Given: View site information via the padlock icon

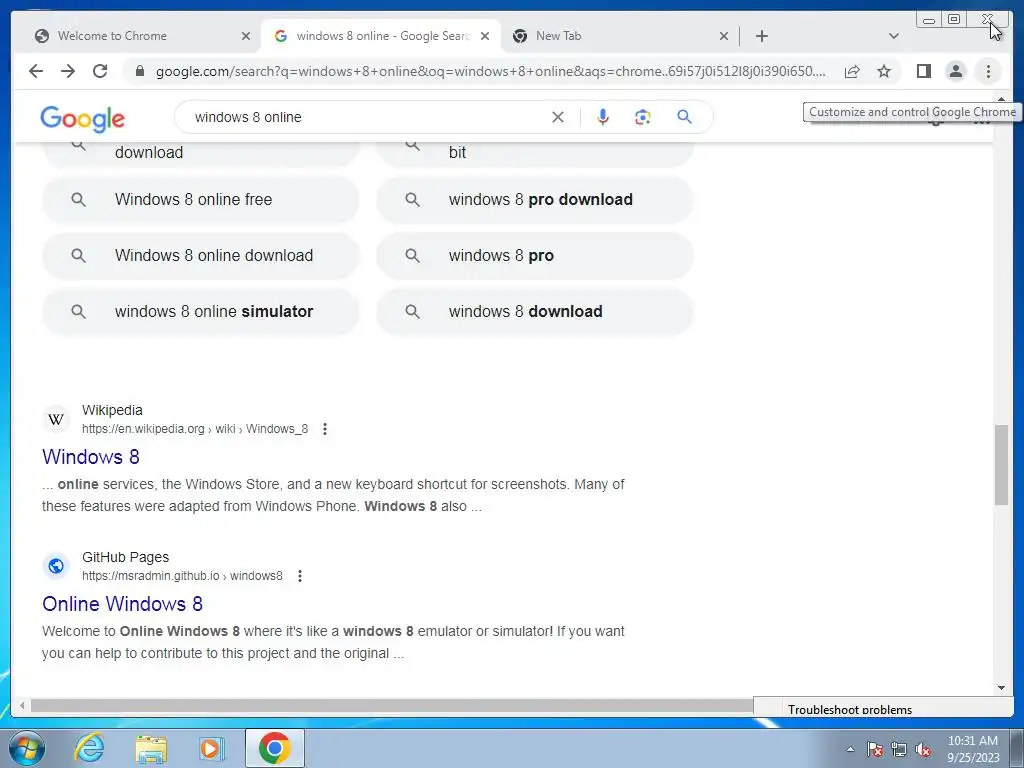Looking at the screenshot, I should (140, 71).
